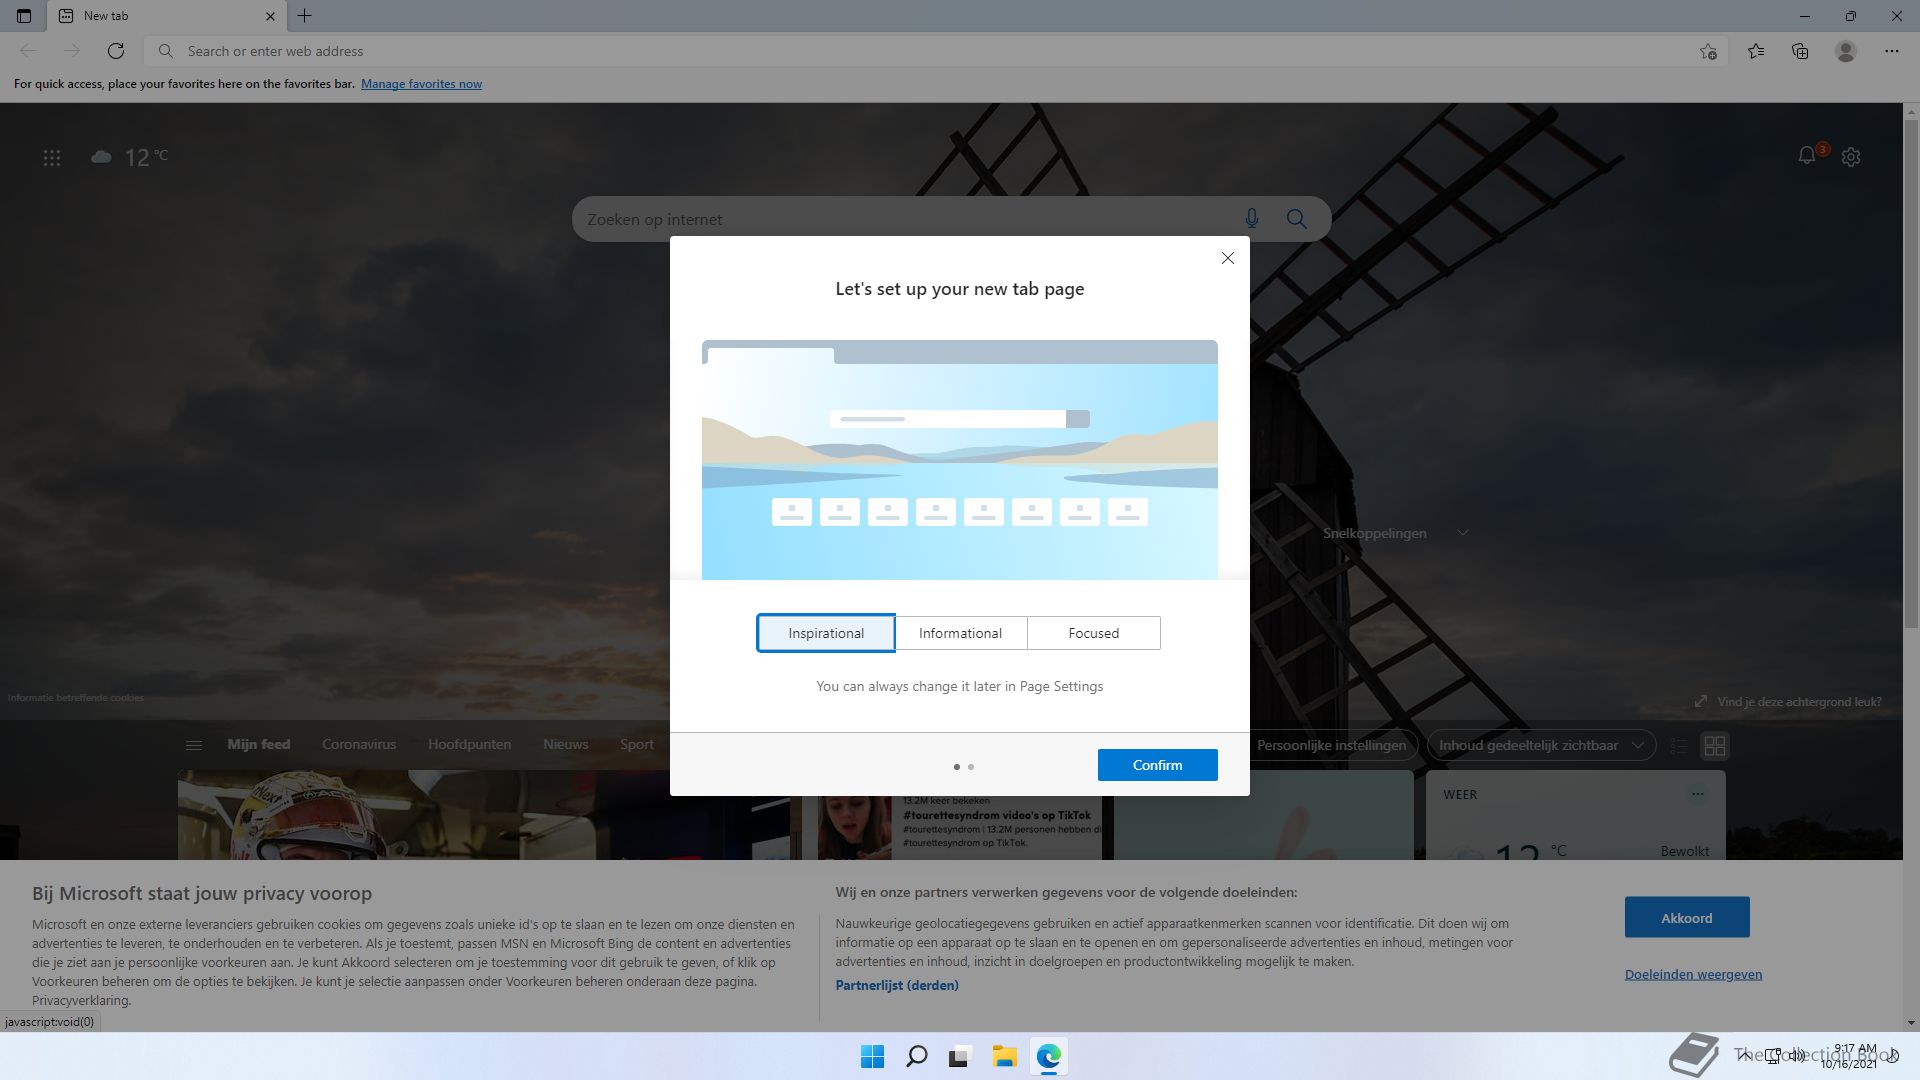Close the new tab setup dialog
This screenshot has height=1080, width=1920.
tap(1228, 258)
